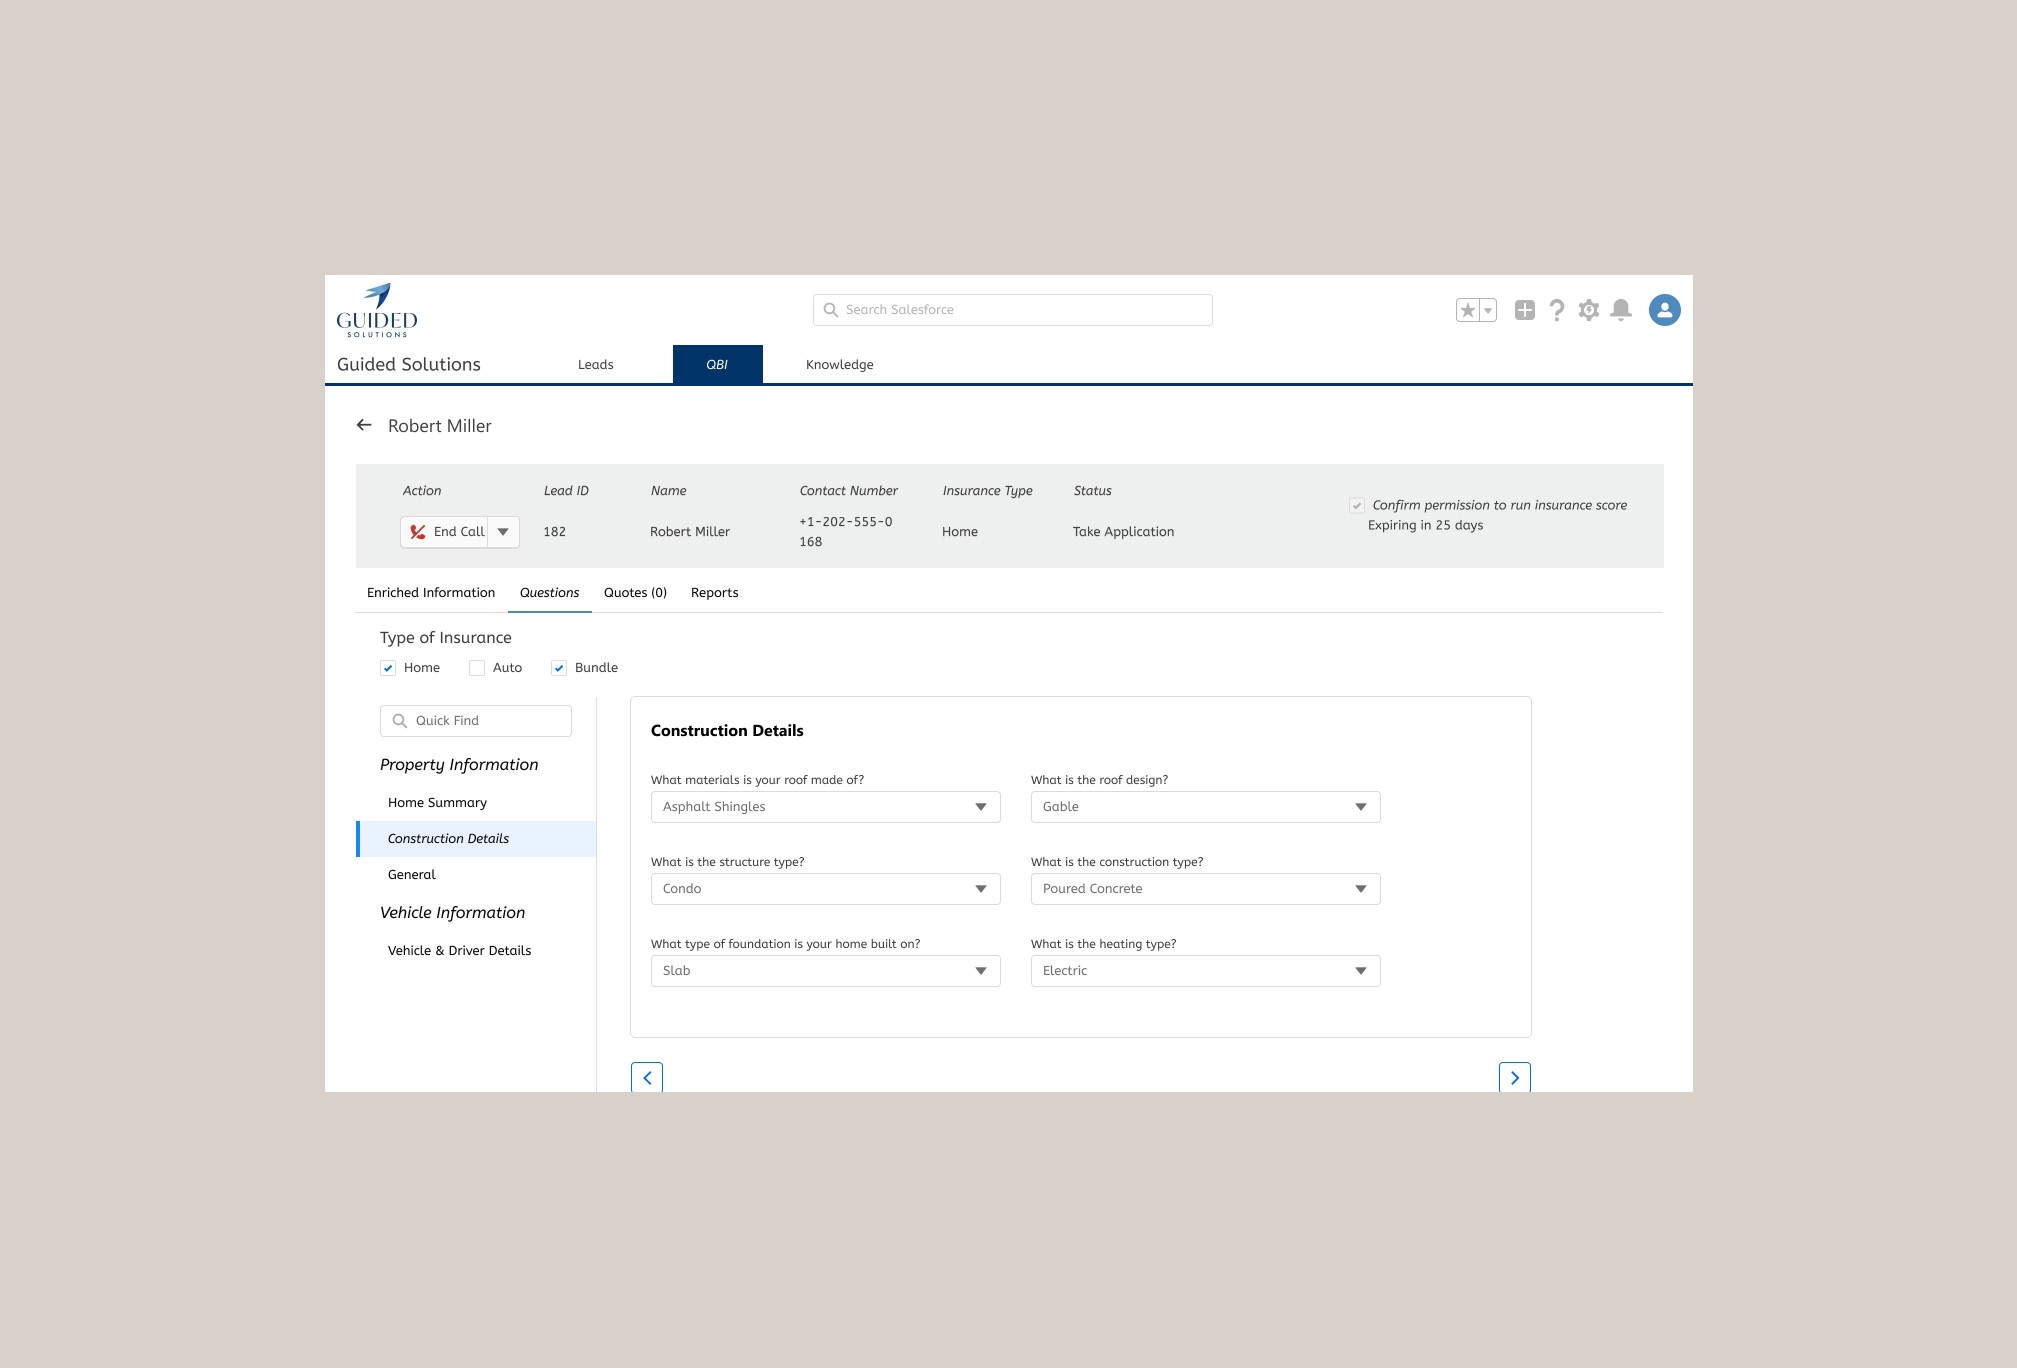Go to next page chevron button
Viewport: 2017px width, 1368px height.
(1514, 1077)
